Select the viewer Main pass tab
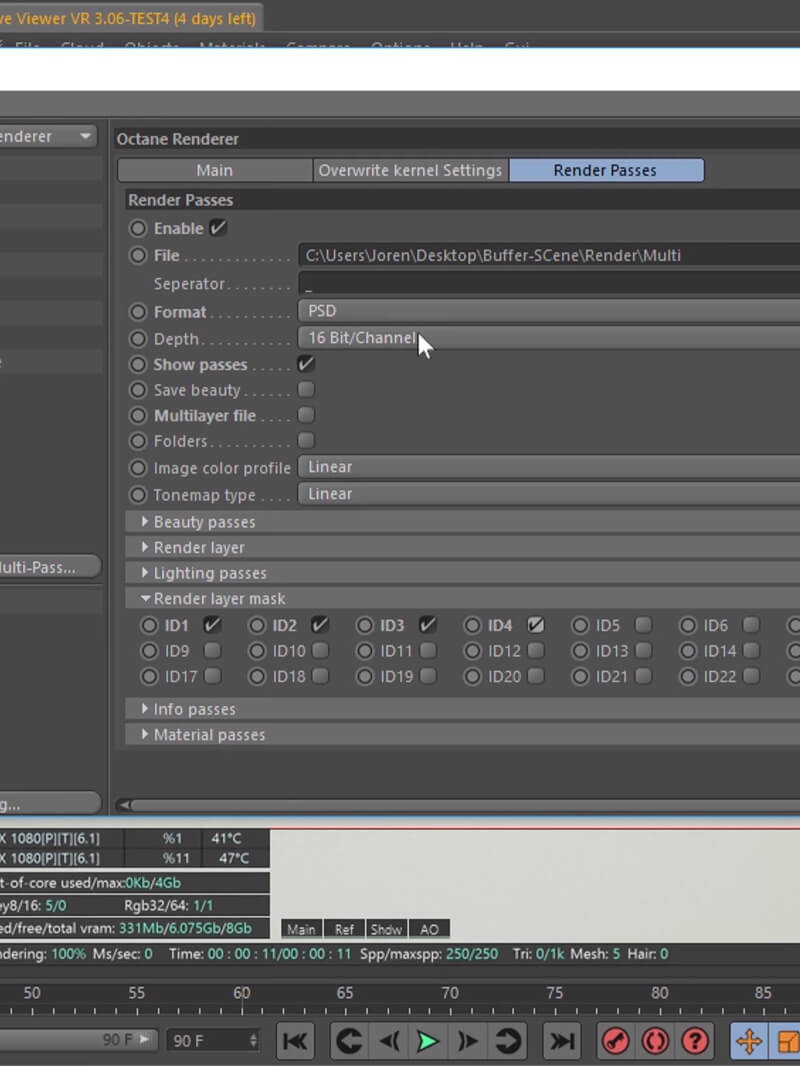Image resolution: width=800 pixels, height=1066 pixels. pyautogui.click(x=301, y=929)
